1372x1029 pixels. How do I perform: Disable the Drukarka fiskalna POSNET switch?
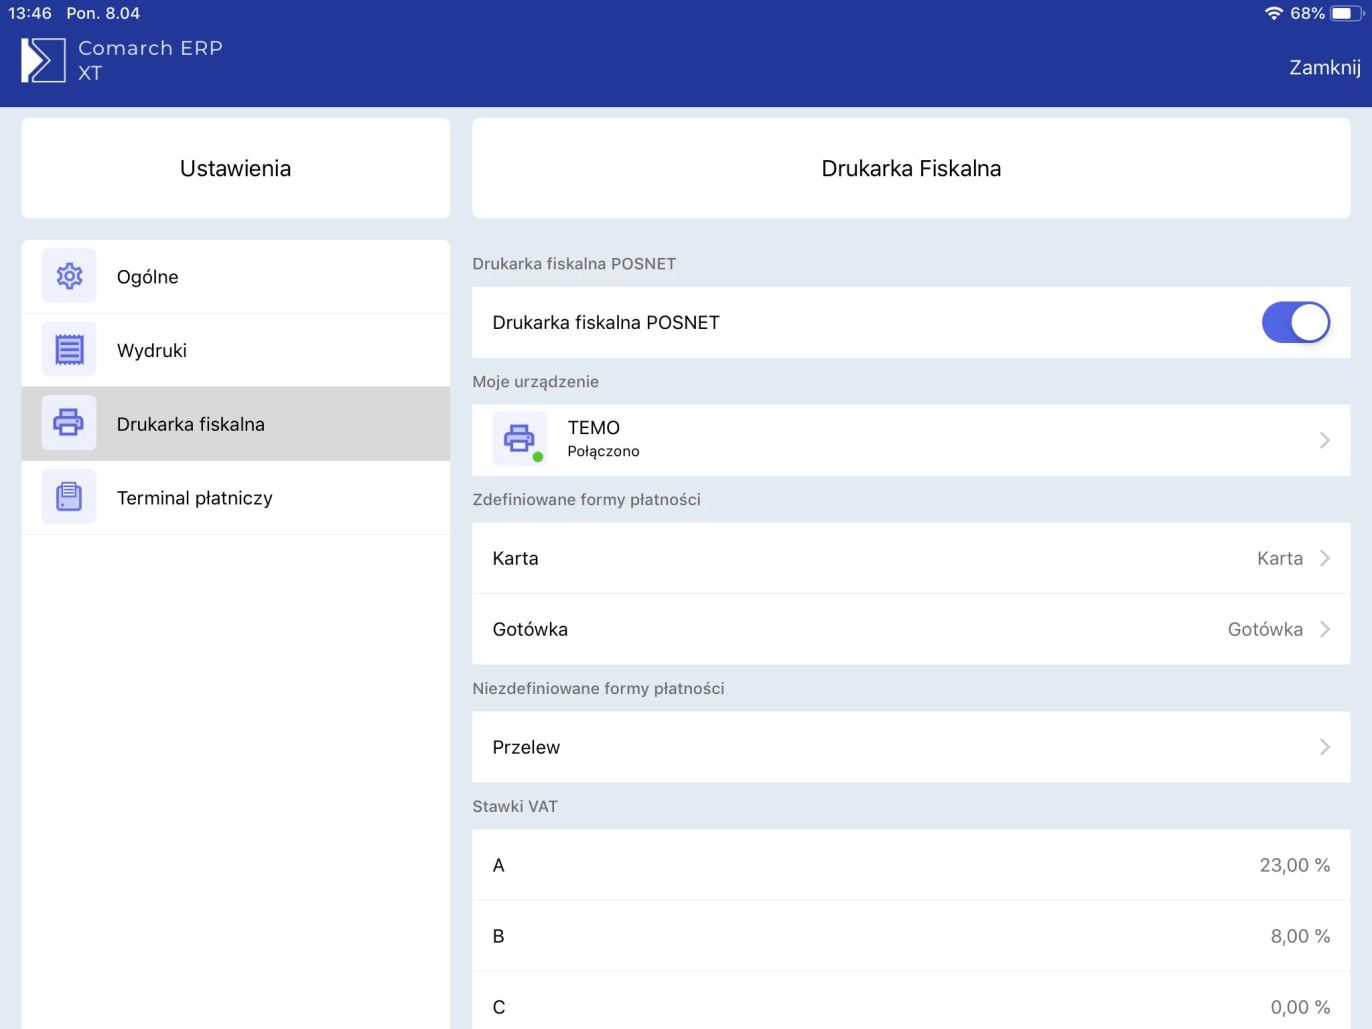1295,323
